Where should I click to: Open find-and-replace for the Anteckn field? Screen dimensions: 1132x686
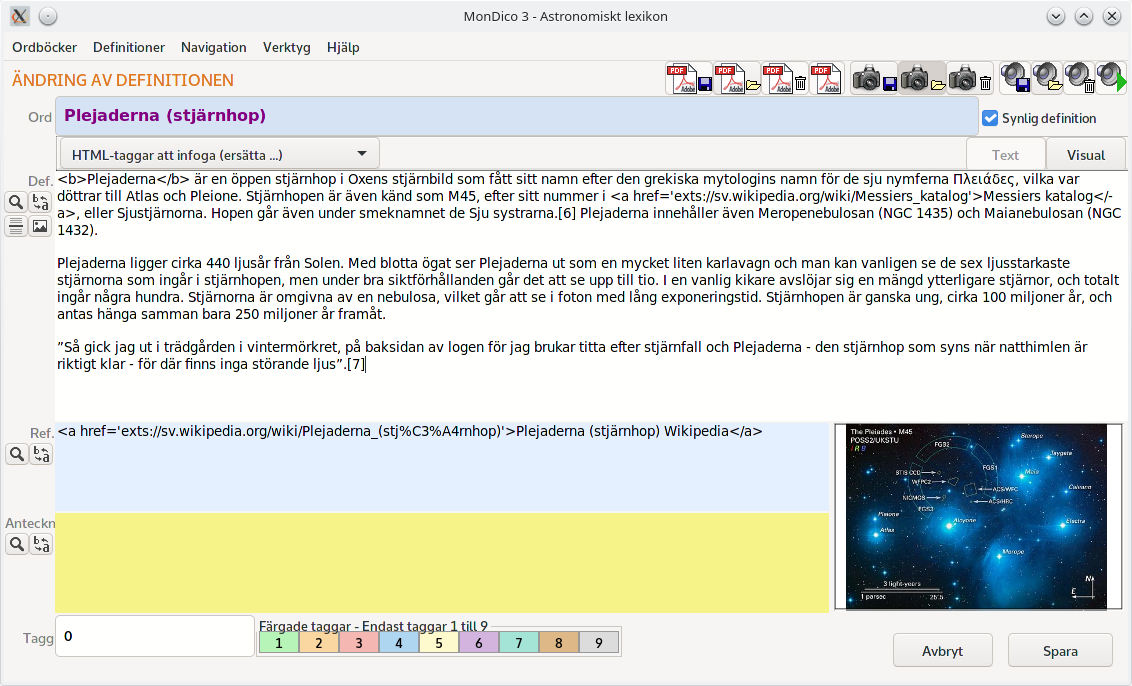pos(41,544)
